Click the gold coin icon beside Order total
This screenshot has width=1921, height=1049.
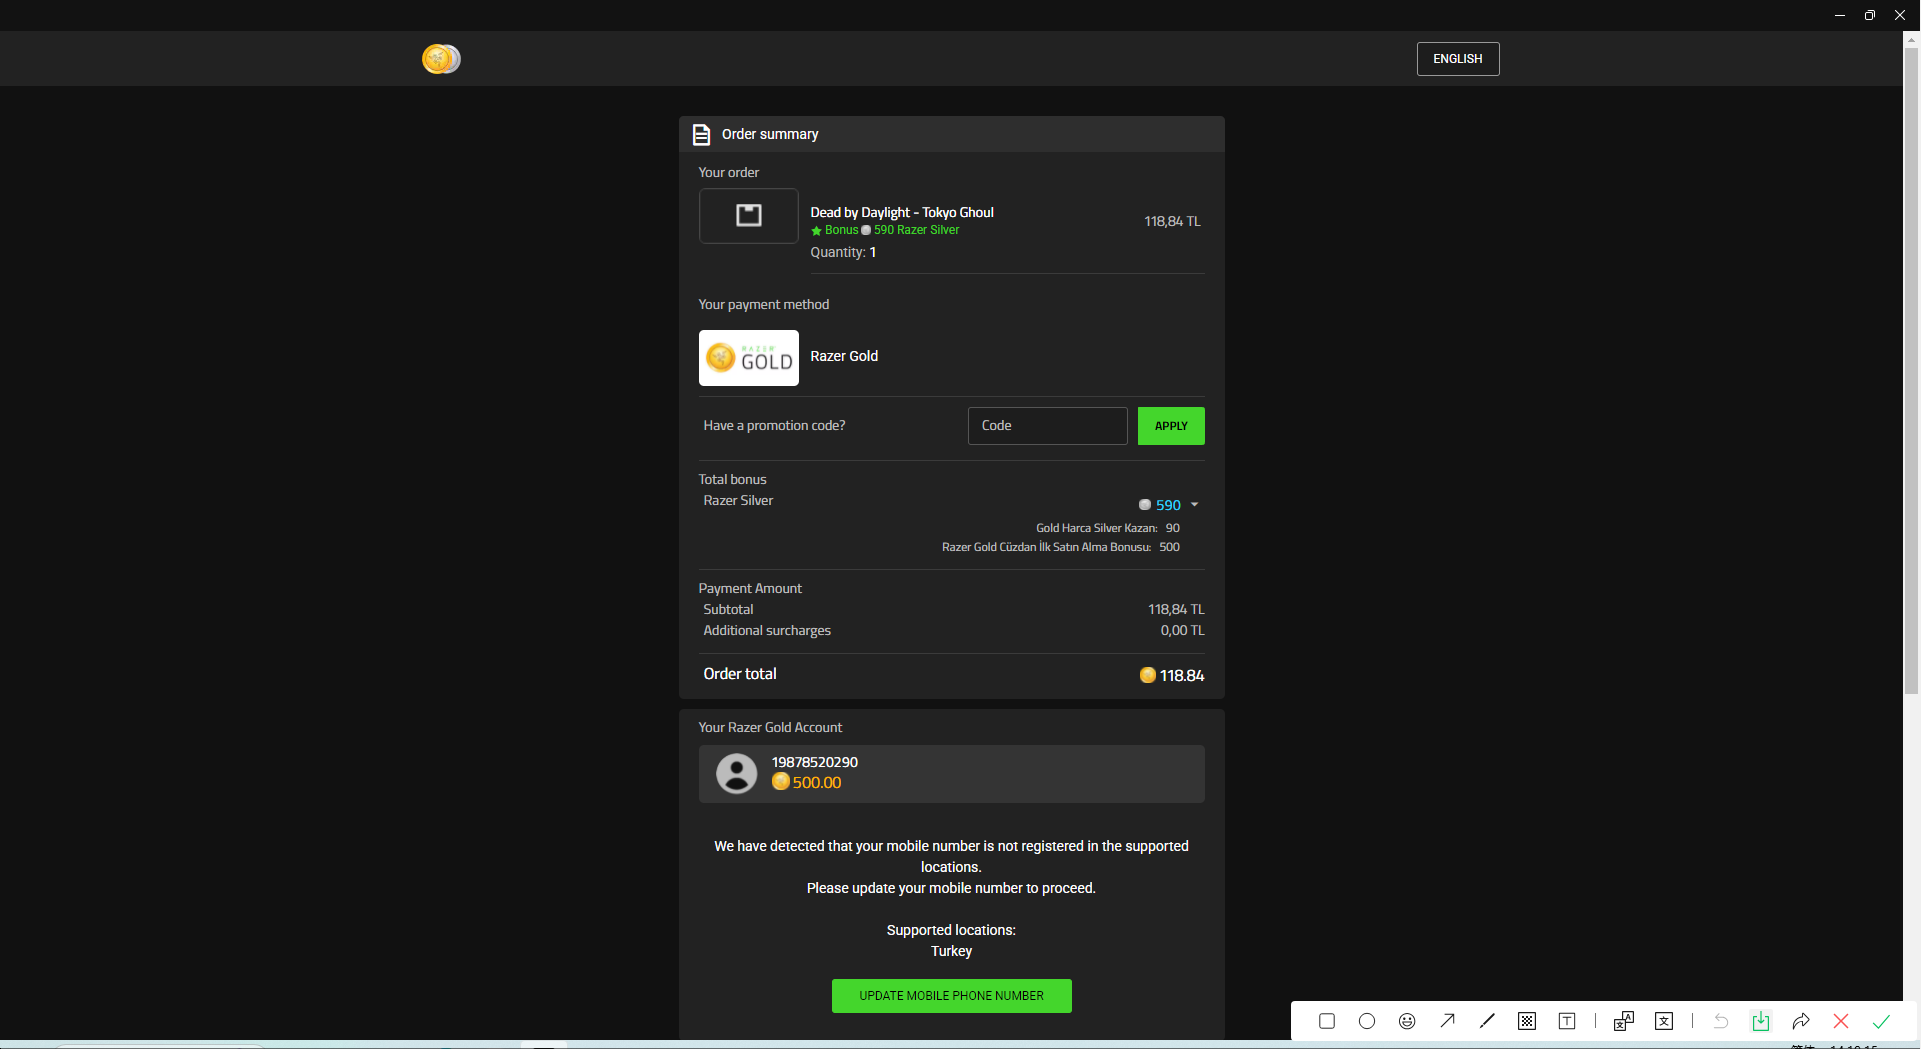coord(1148,675)
